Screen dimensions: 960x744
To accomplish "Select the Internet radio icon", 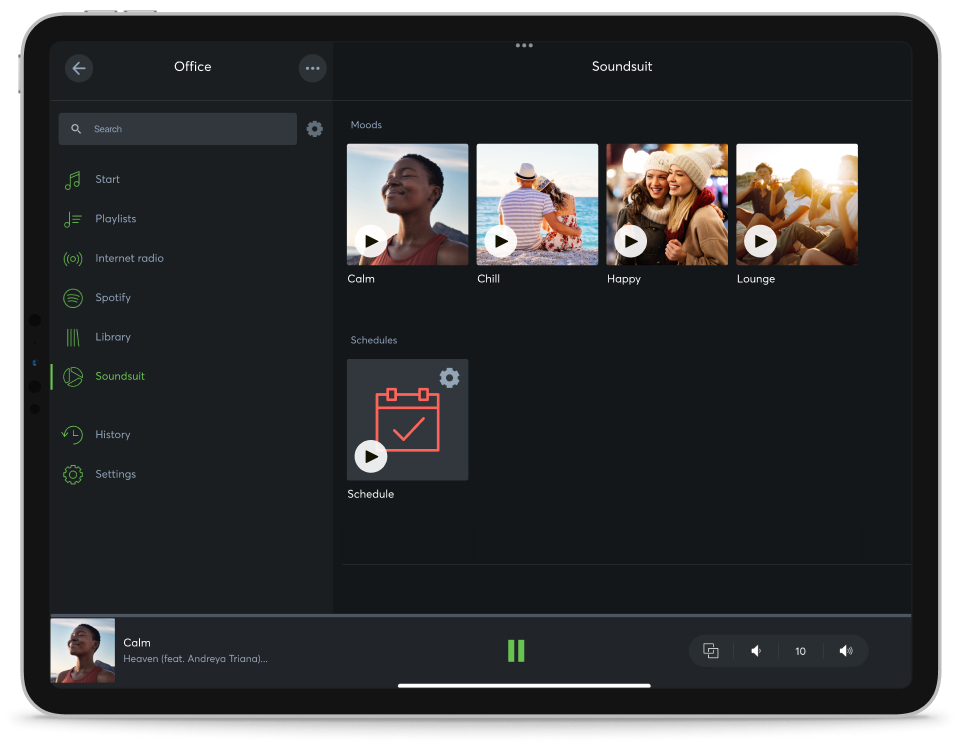I will coord(72,258).
